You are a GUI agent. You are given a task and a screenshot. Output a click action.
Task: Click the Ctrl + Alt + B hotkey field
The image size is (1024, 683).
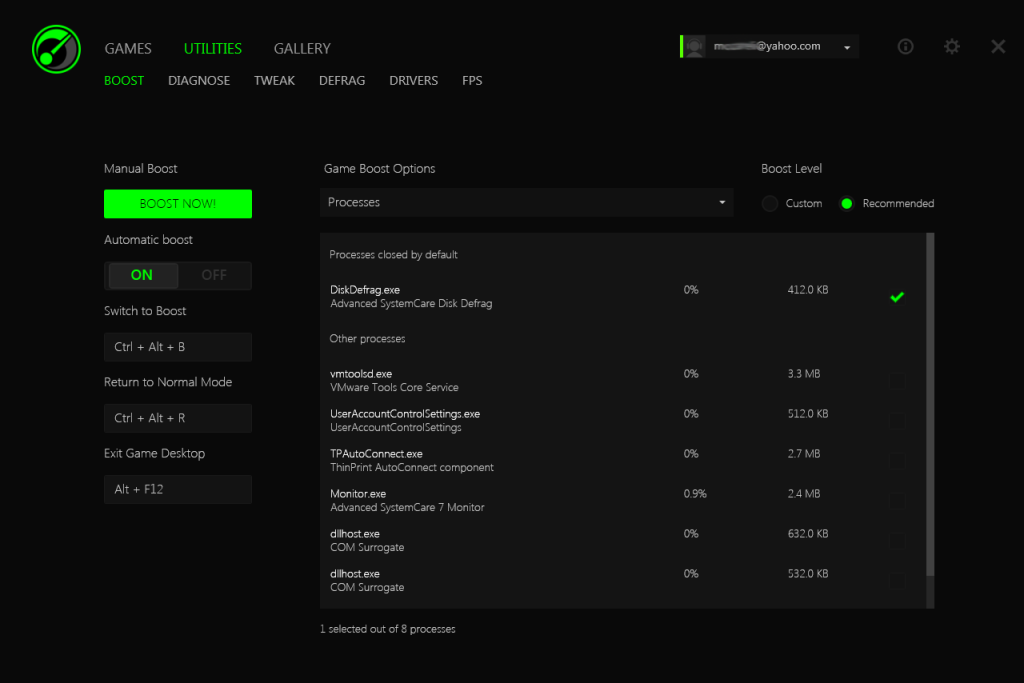pos(178,347)
